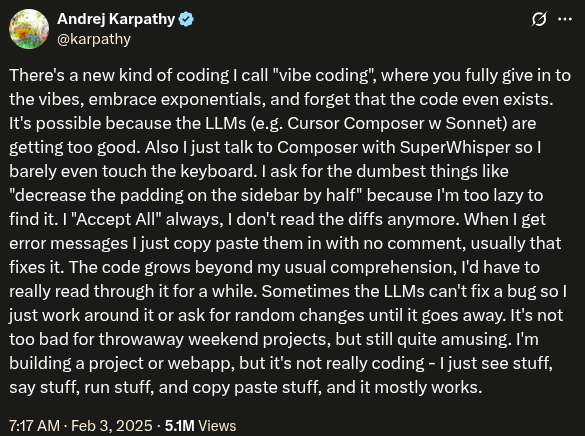Select the Feb 3, 2025 date
The image size is (585, 436).
click(x=112, y=426)
